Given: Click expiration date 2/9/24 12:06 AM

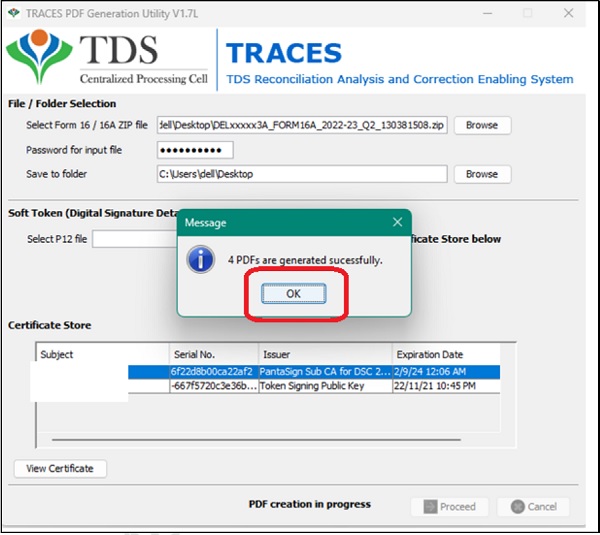Looking at the screenshot, I should [x=430, y=372].
